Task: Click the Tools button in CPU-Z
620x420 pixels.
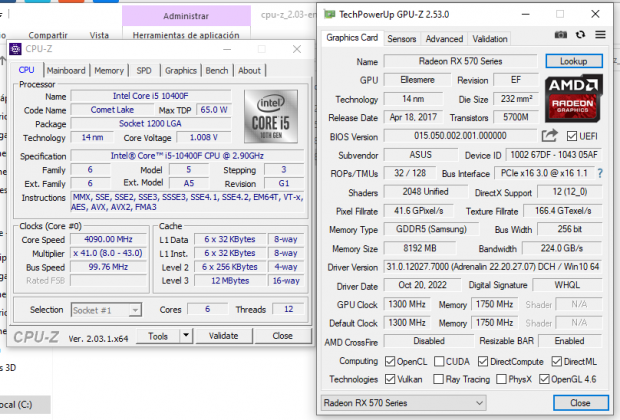Action: coord(158,336)
